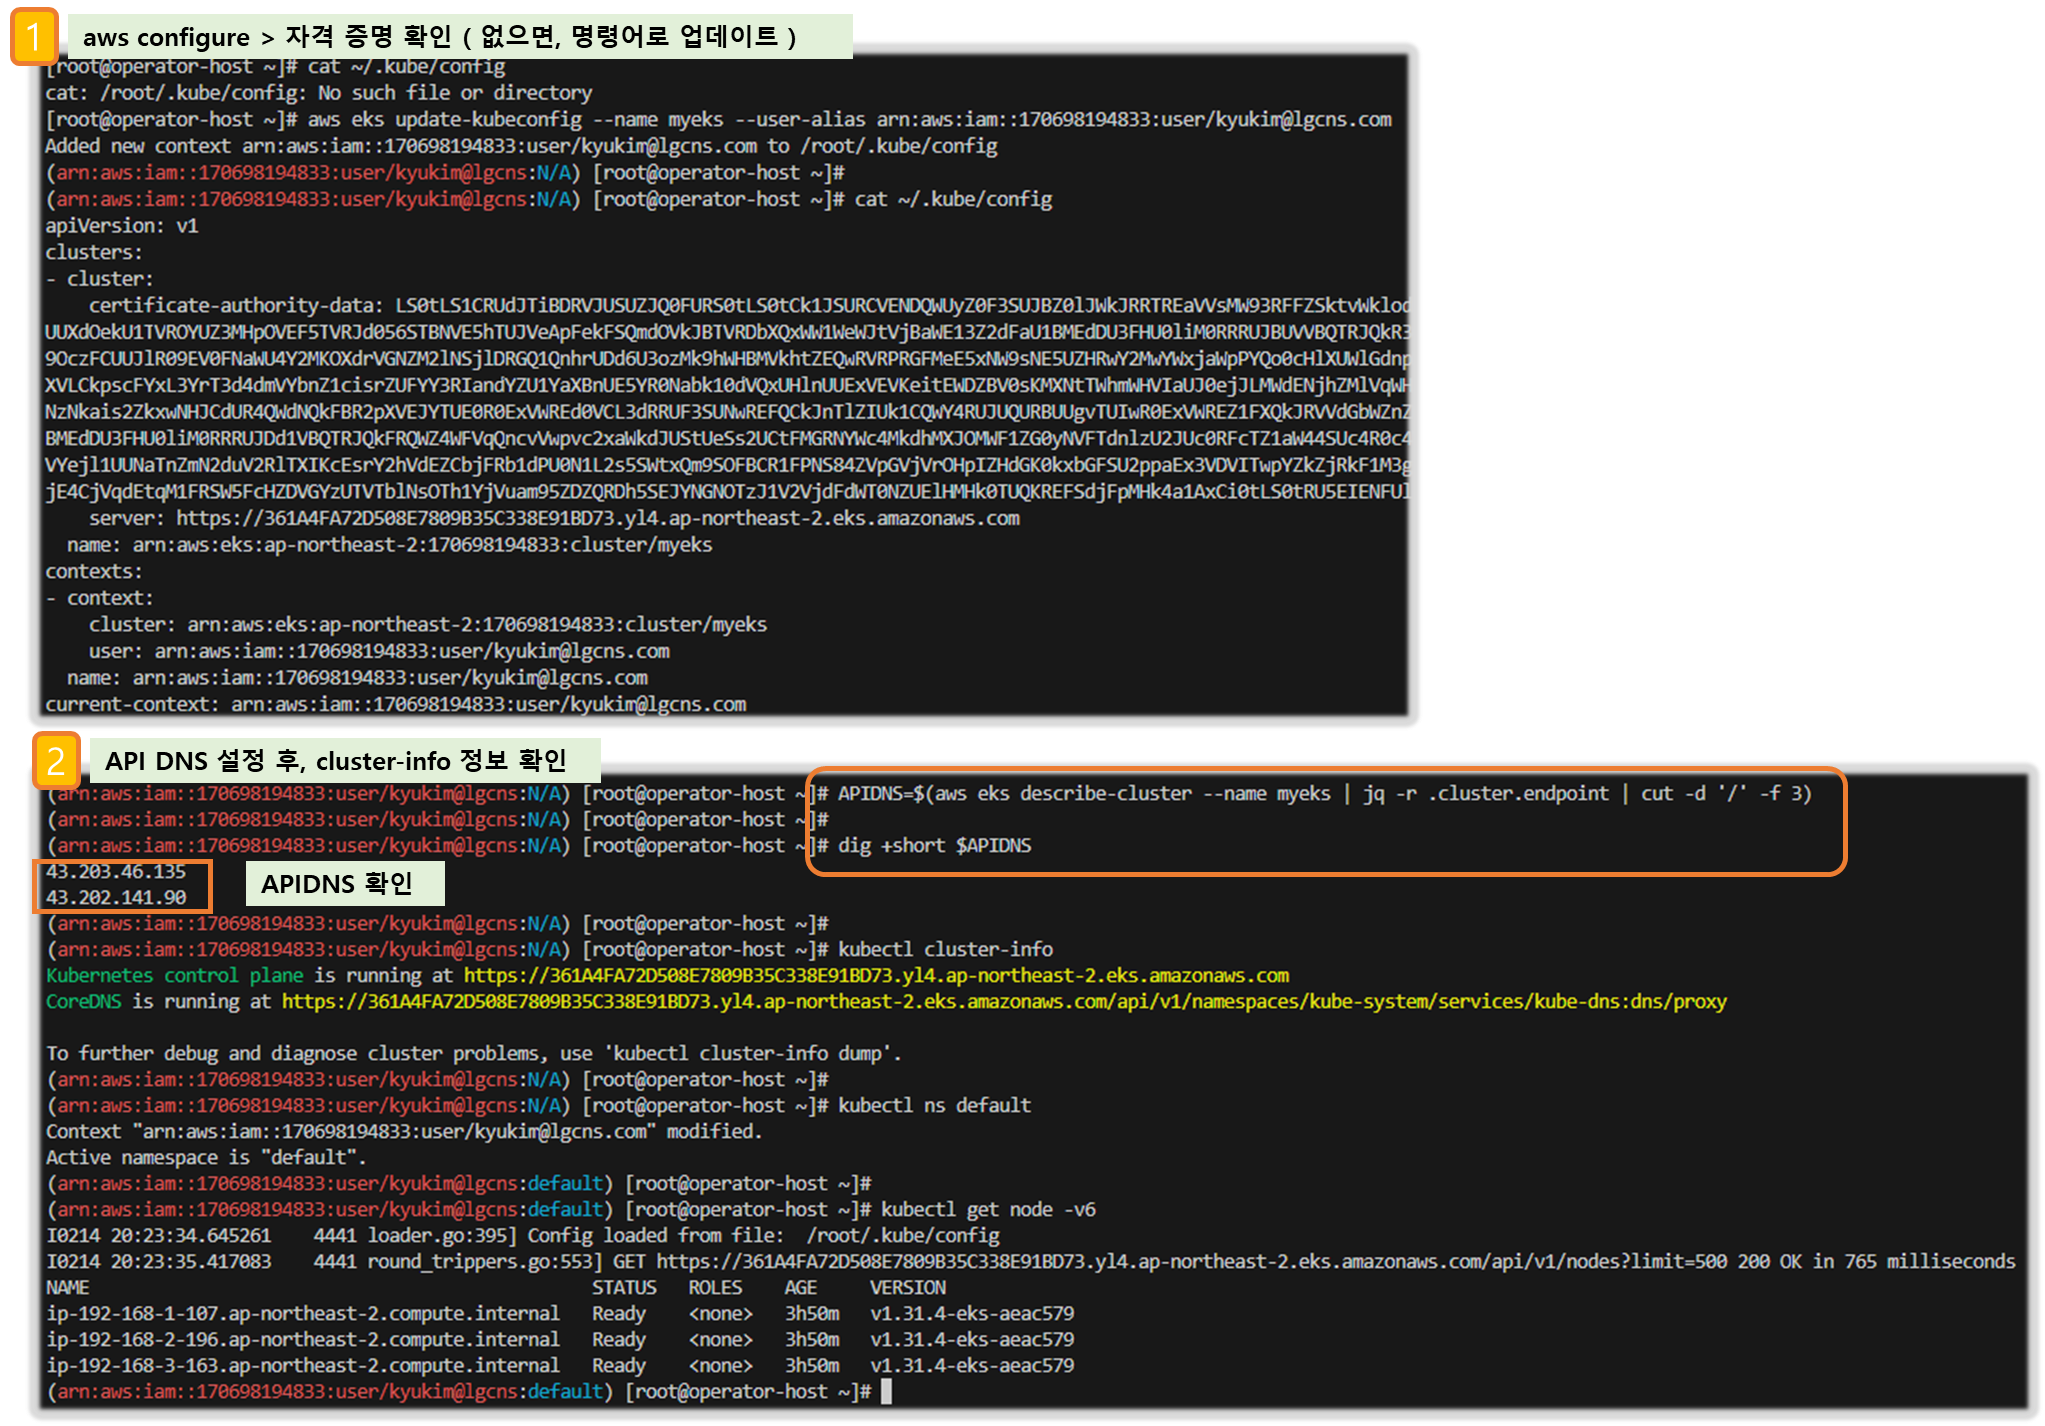Click the terminal cursor at last prompt
The height and width of the screenshot is (1426, 2045).
pyautogui.click(x=886, y=1391)
